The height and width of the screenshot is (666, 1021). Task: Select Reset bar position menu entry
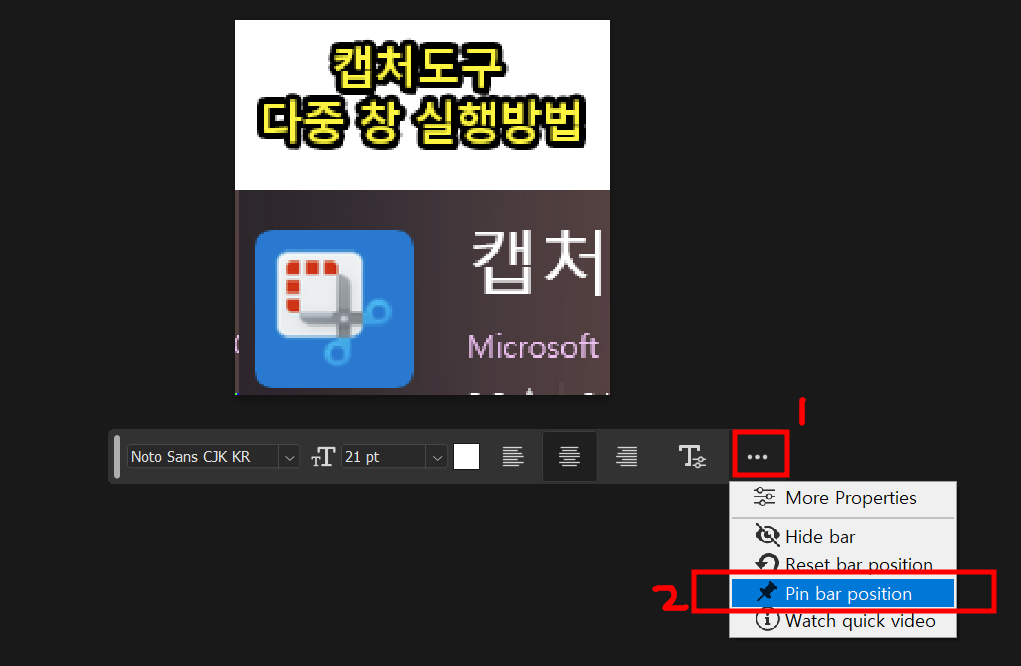843,564
